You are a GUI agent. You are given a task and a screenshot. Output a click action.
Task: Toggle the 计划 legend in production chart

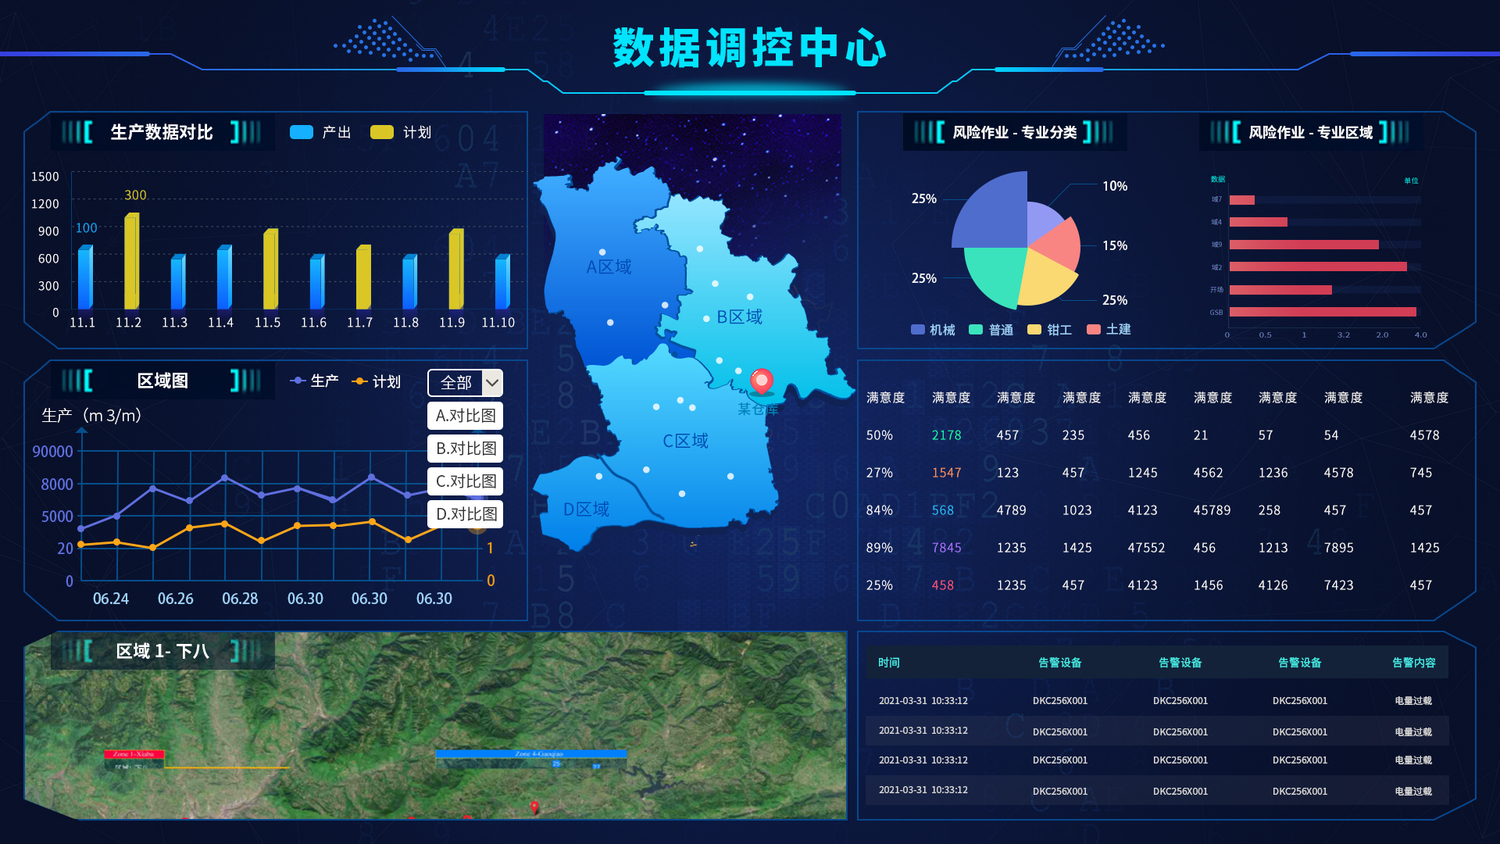click(x=401, y=132)
